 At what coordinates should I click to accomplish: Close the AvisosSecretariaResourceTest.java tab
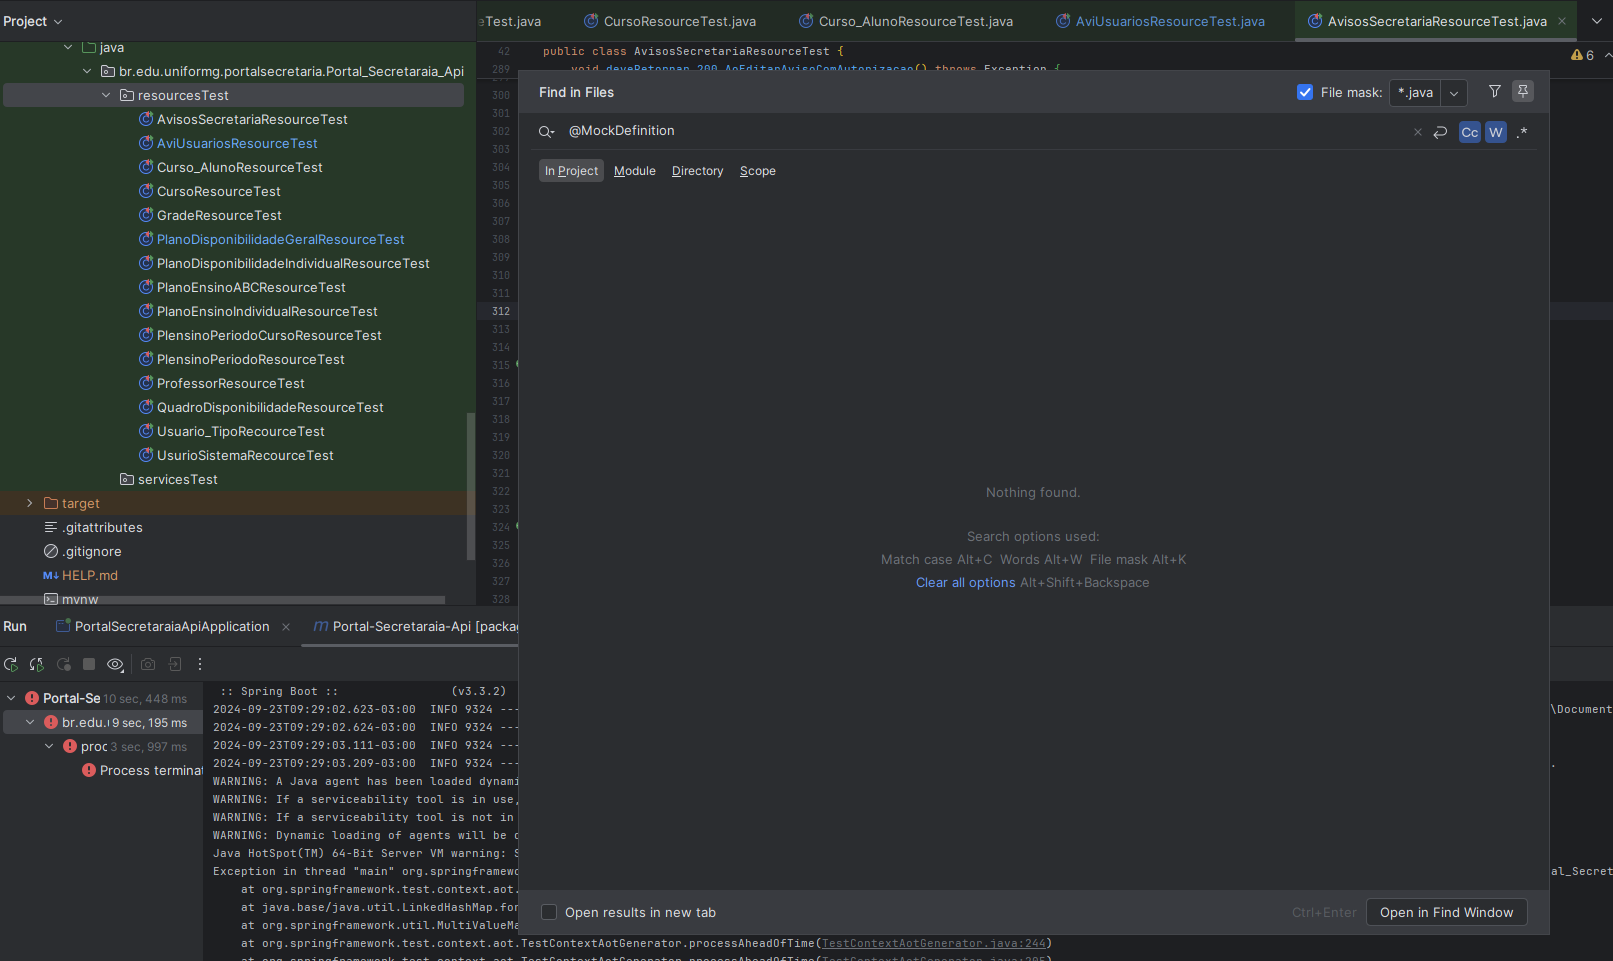tap(1562, 21)
